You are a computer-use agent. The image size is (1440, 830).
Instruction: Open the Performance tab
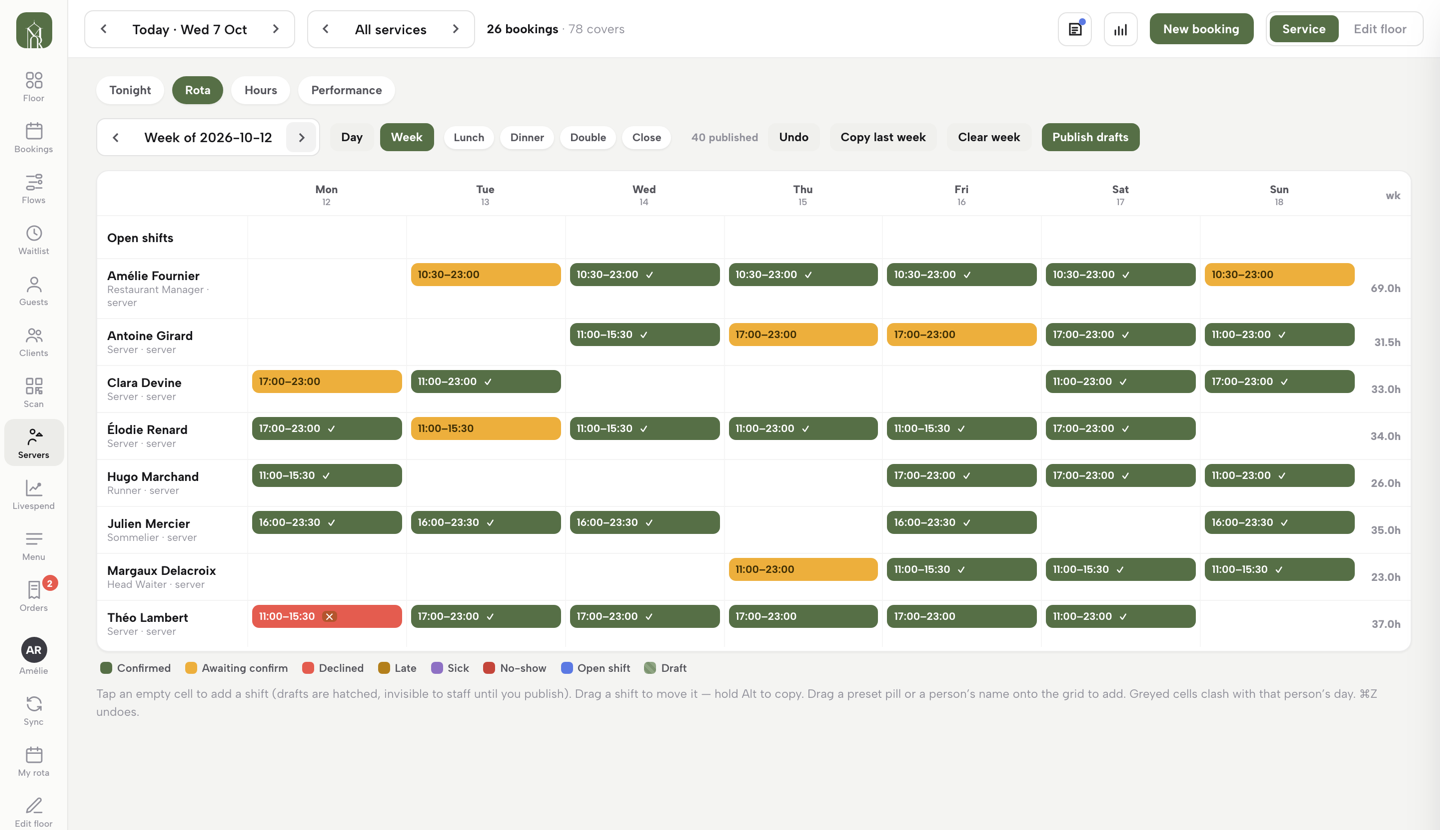[346, 90]
